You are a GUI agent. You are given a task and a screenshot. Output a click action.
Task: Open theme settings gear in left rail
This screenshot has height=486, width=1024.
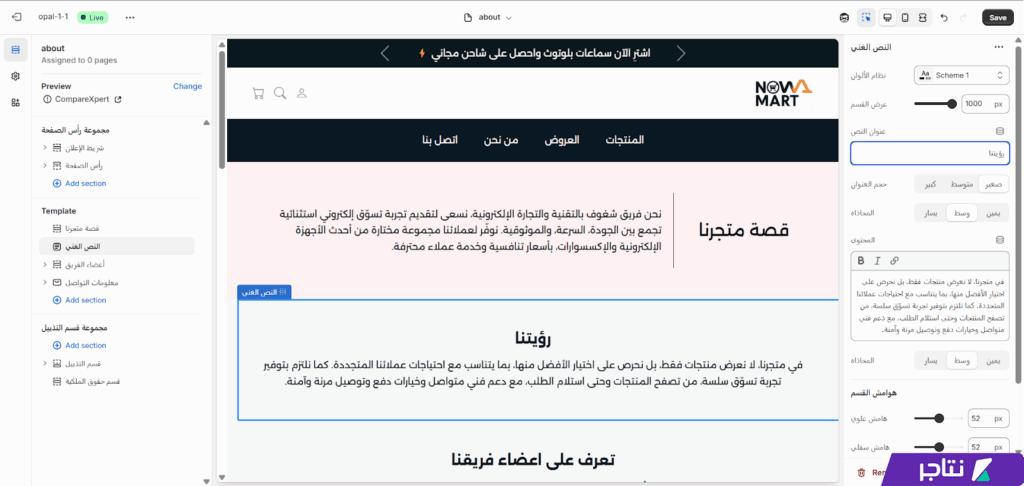(15, 76)
